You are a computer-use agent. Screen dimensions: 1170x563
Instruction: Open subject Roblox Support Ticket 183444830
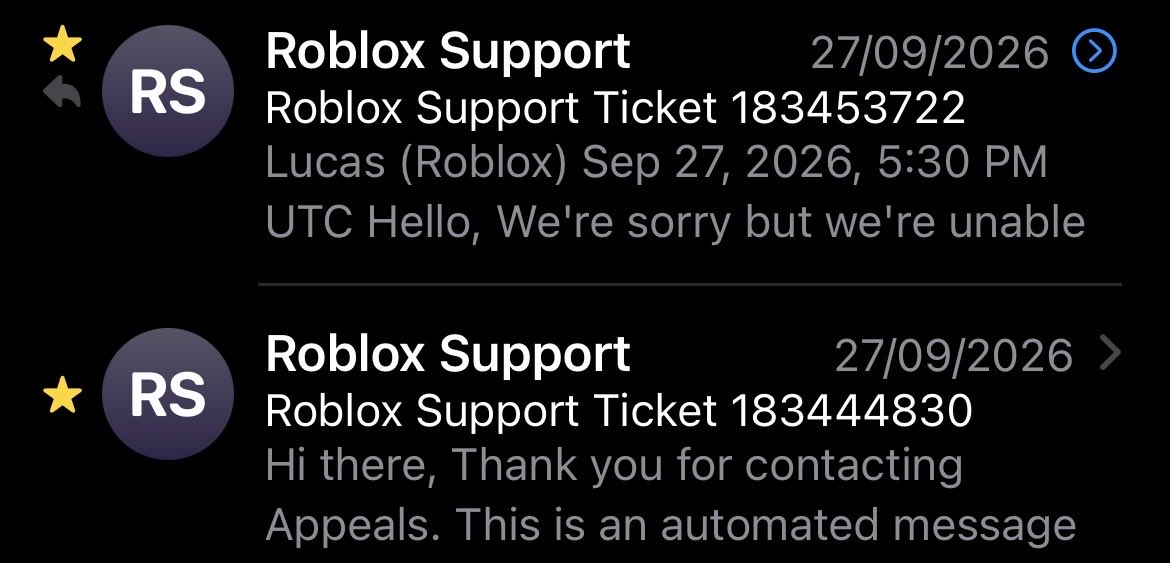coord(619,411)
